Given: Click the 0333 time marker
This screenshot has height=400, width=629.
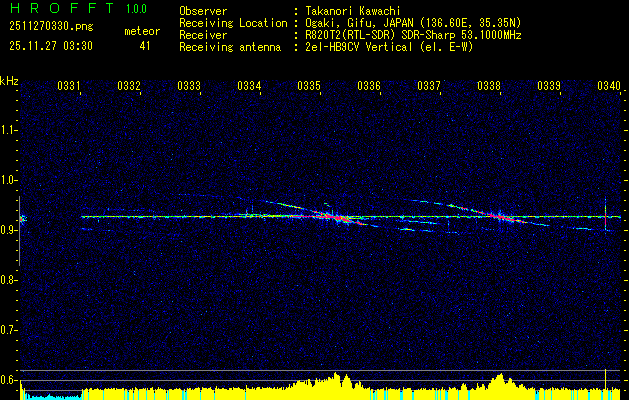Looking at the screenshot, I should (x=189, y=85).
